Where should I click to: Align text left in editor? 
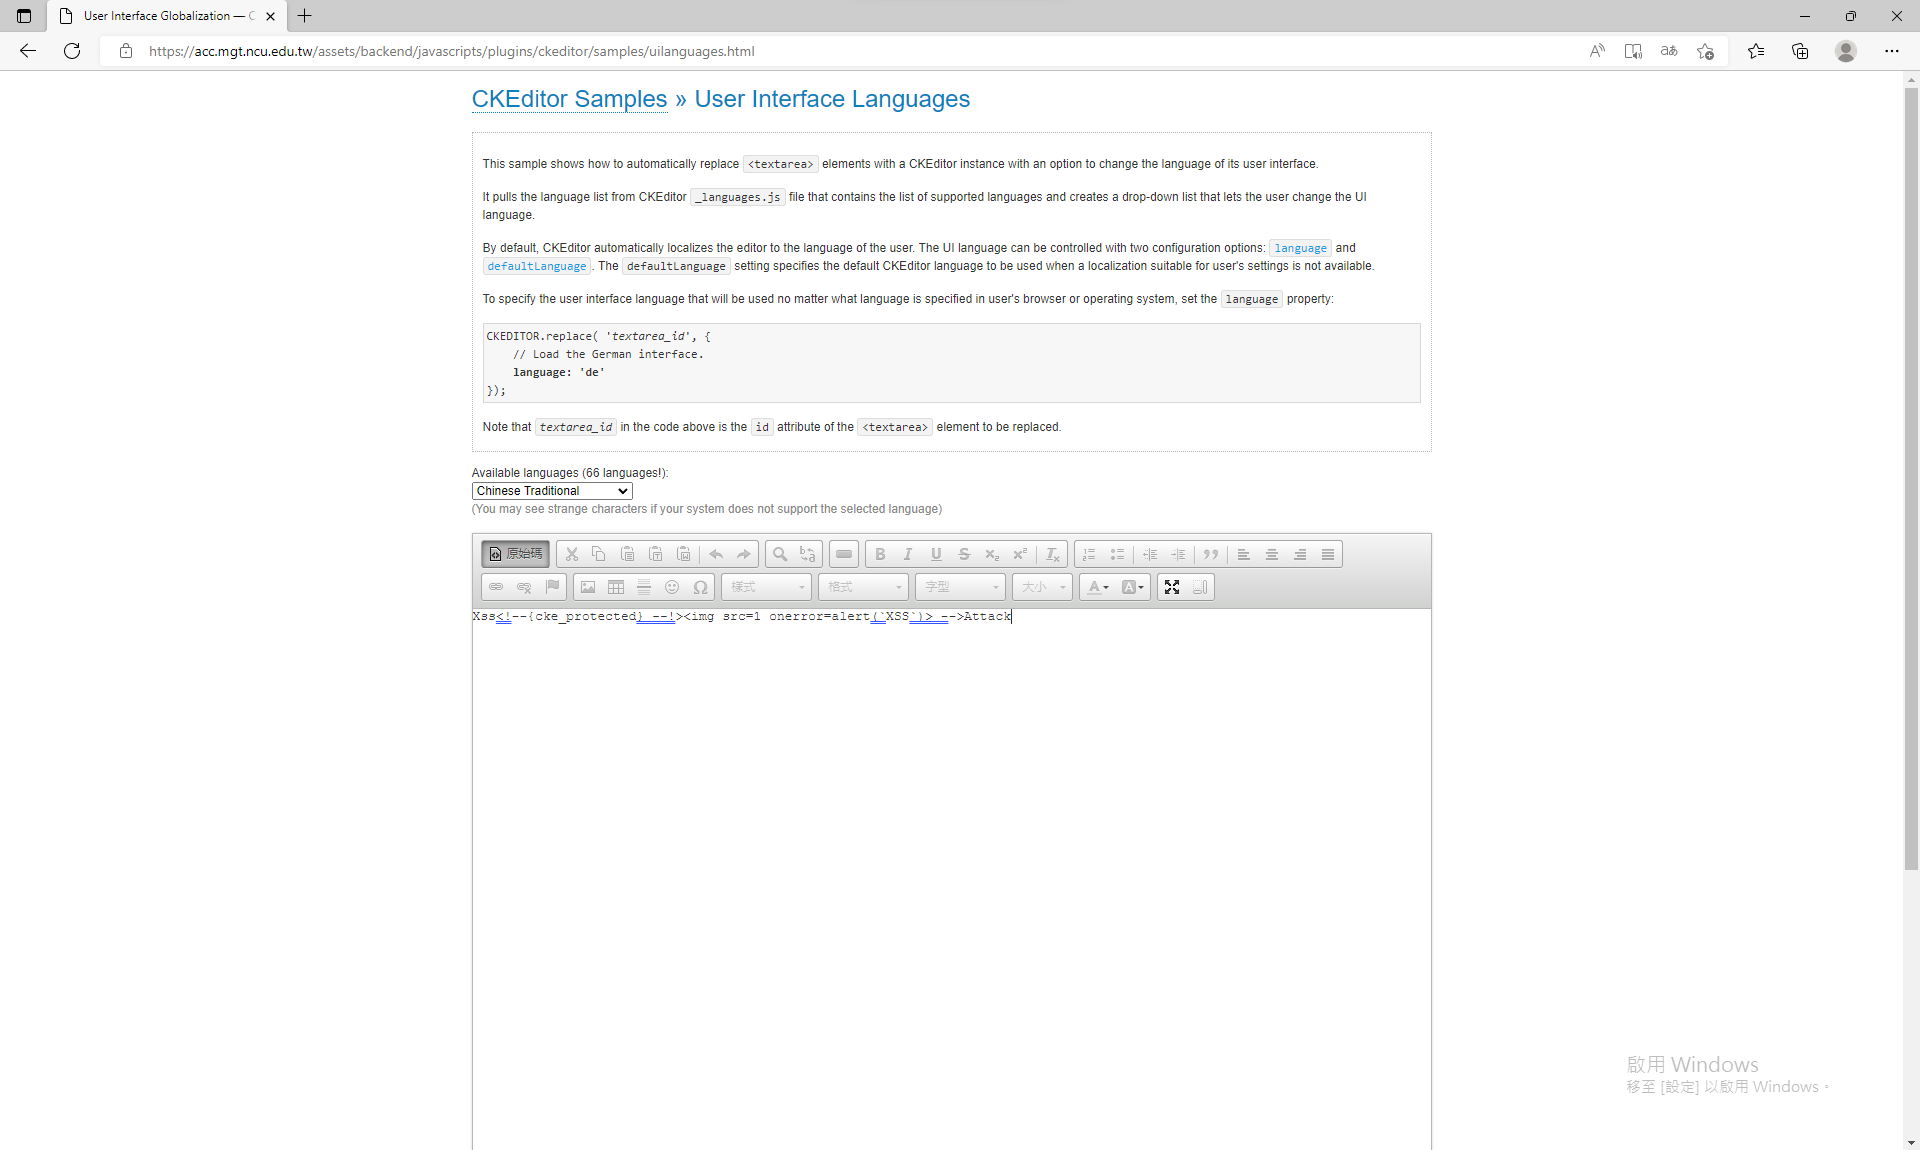pyautogui.click(x=1244, y=554)
